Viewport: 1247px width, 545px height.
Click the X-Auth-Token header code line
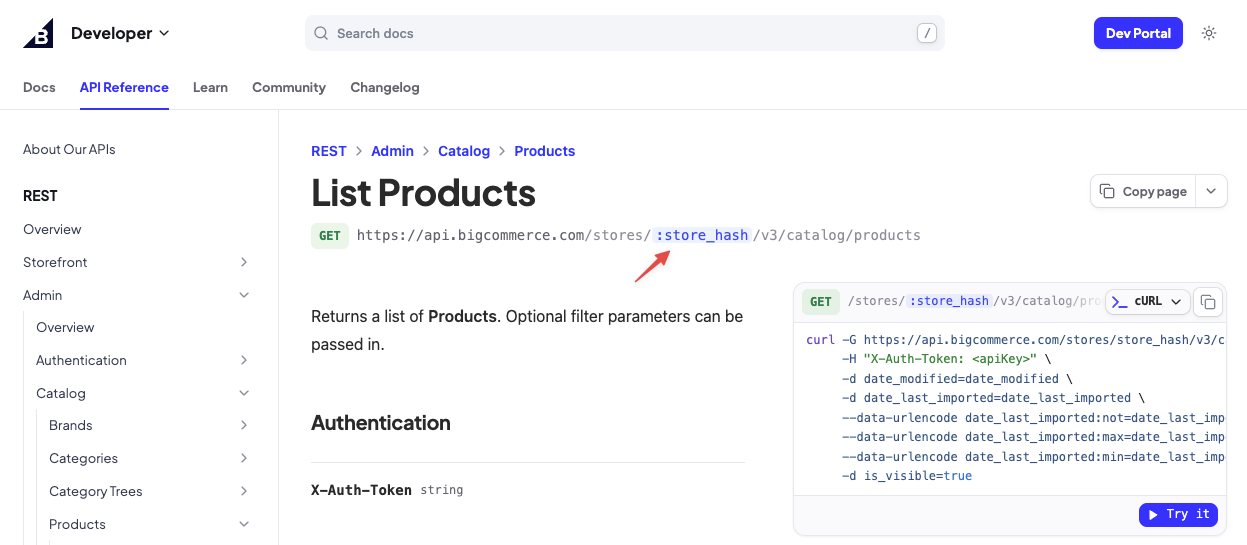pos(947,359)
